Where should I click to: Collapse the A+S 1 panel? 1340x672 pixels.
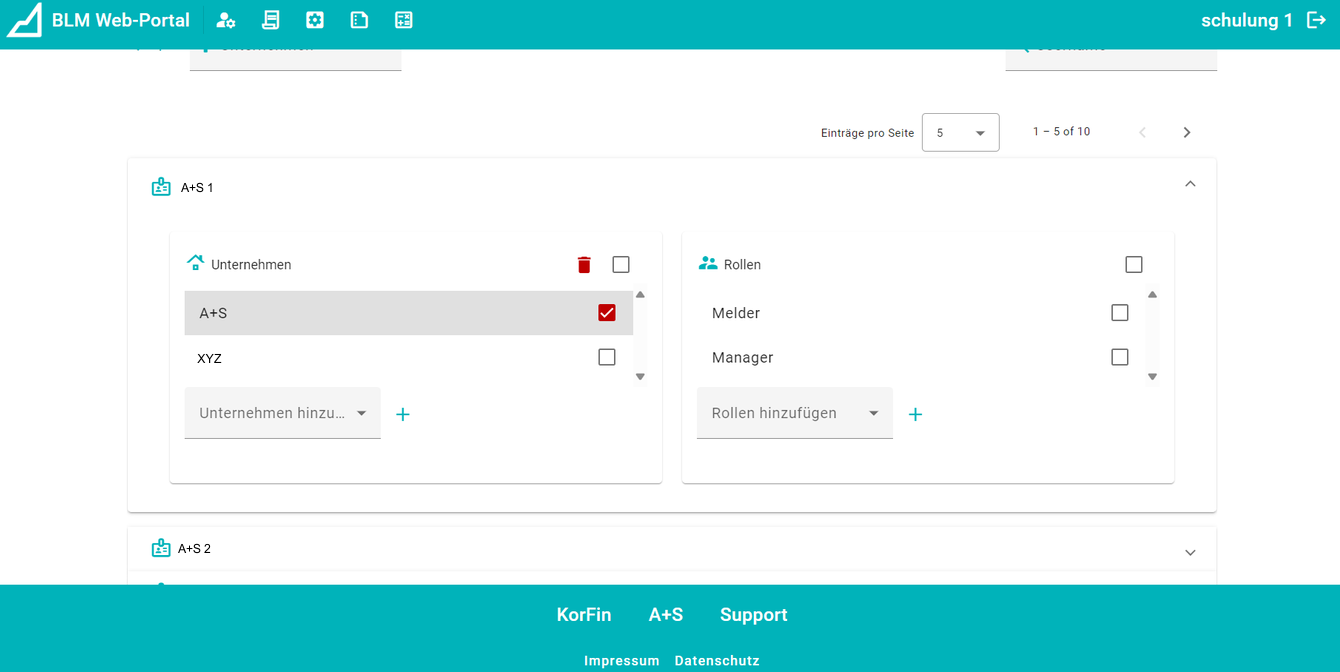(x=1190, y=184)
